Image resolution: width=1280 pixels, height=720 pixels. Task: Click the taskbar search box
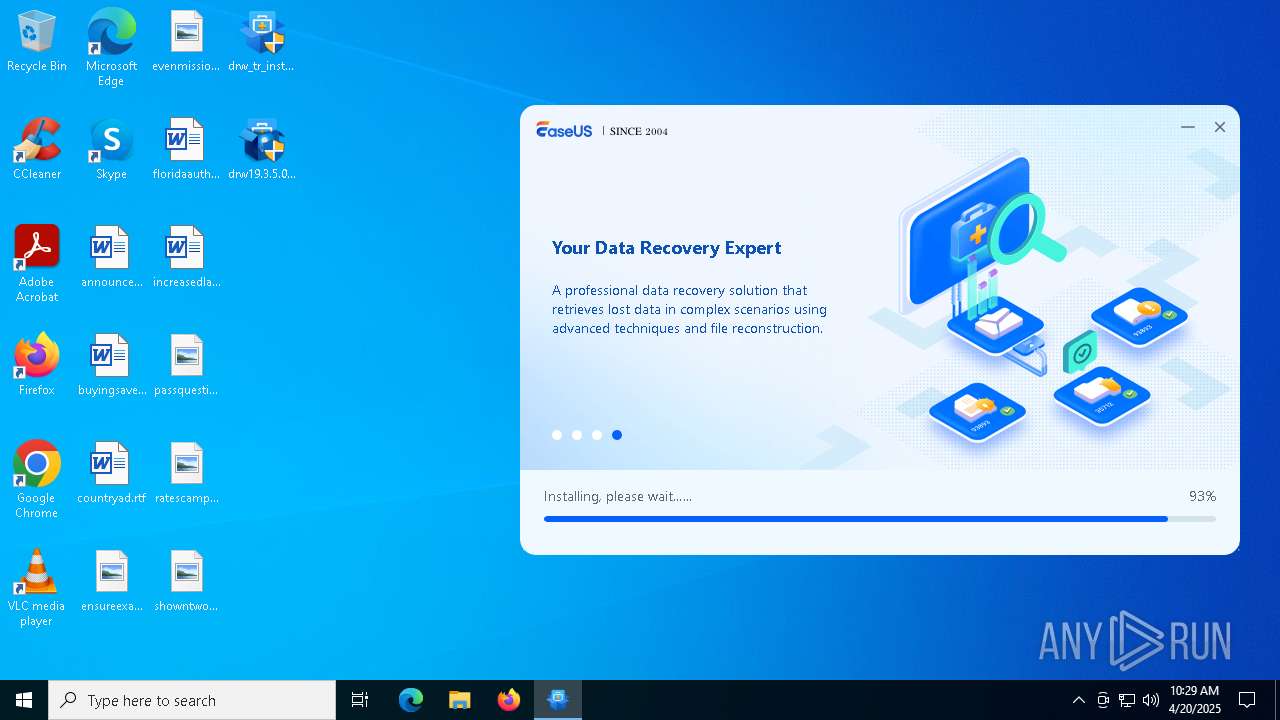point(192,700)
